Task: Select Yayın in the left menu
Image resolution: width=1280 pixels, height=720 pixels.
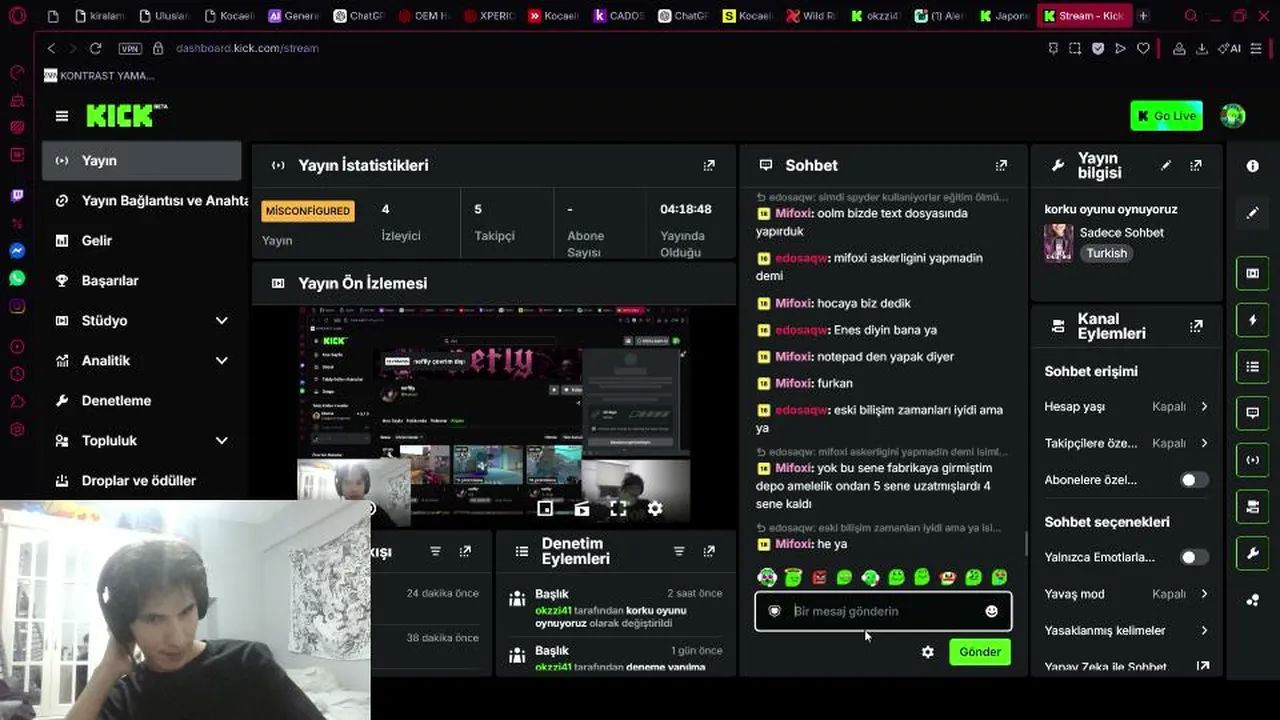Action: click(x=142, y=161)
